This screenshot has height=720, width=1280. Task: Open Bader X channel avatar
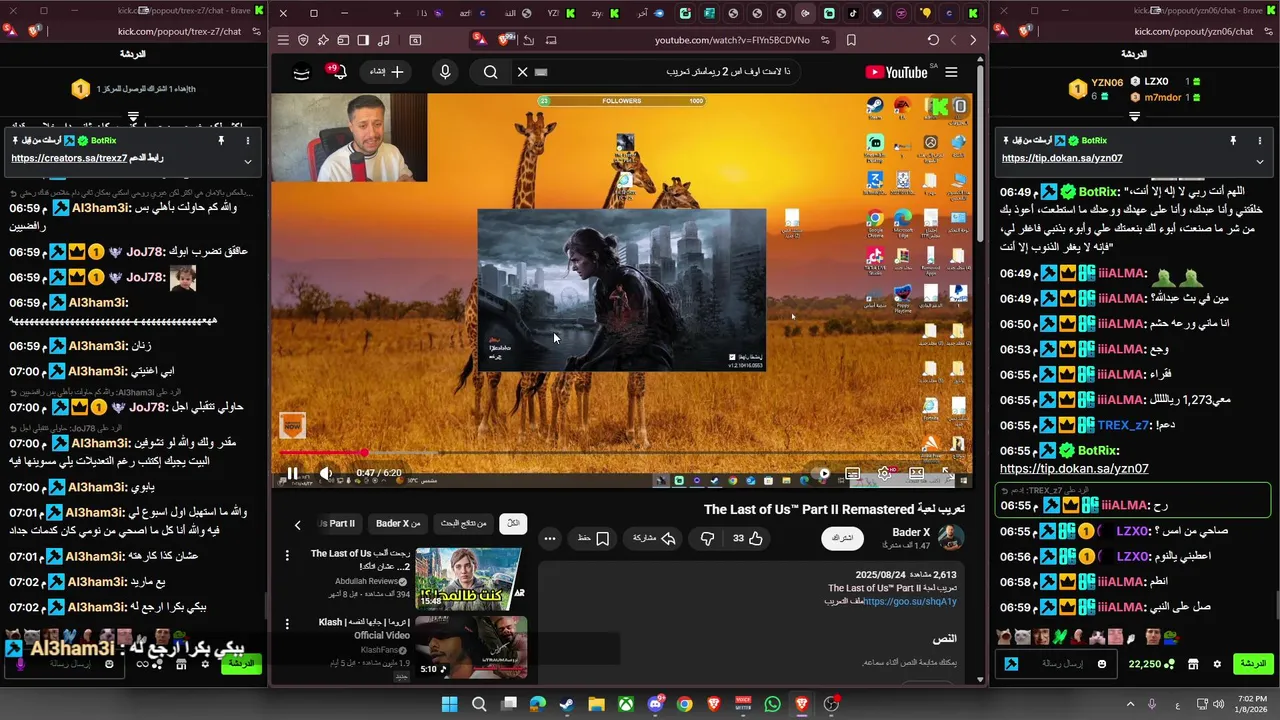950,538
